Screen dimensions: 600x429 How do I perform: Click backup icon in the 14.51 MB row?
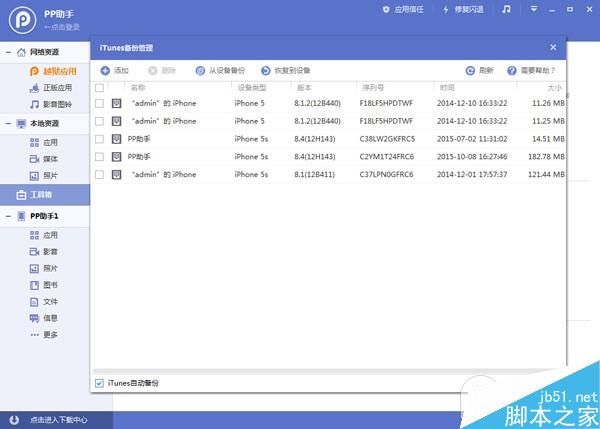point(116,139)
